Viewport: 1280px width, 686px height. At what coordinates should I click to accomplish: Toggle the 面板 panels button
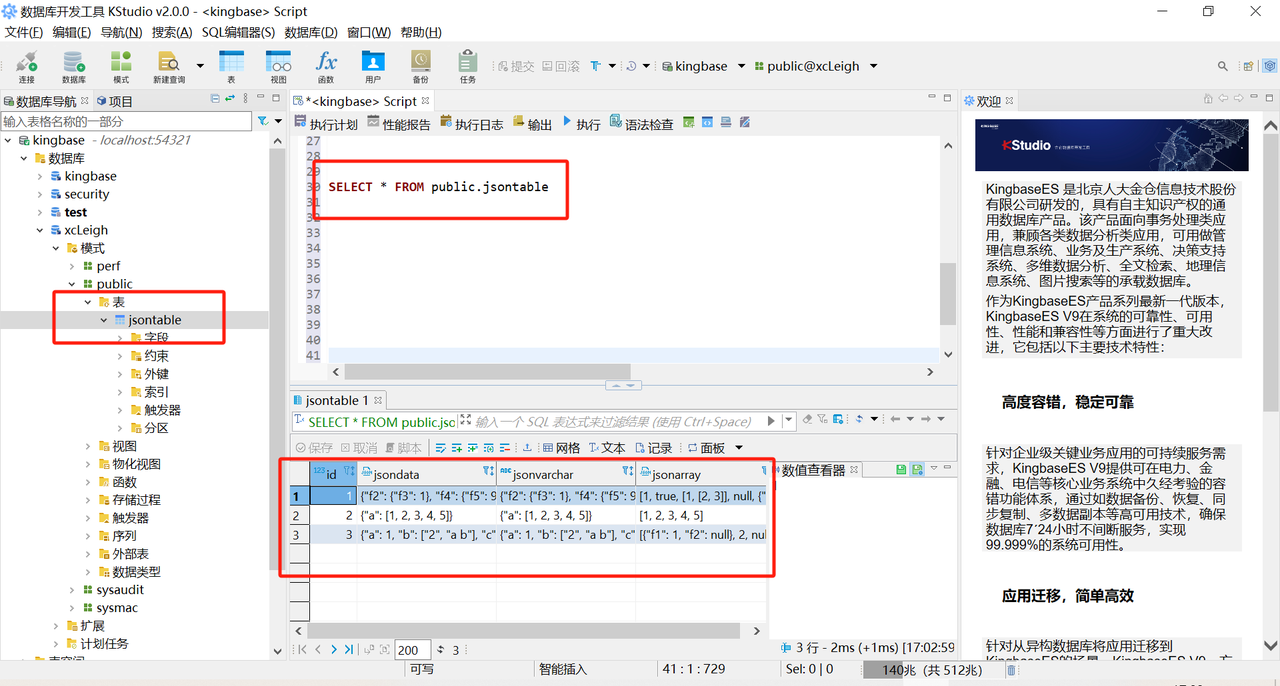point(706,448)
